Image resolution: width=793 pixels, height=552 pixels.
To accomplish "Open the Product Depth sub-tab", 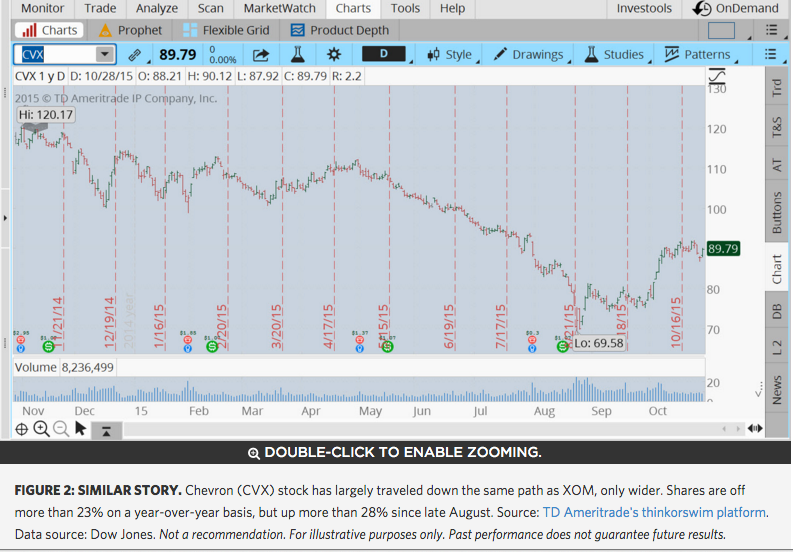I will point(340,30).
